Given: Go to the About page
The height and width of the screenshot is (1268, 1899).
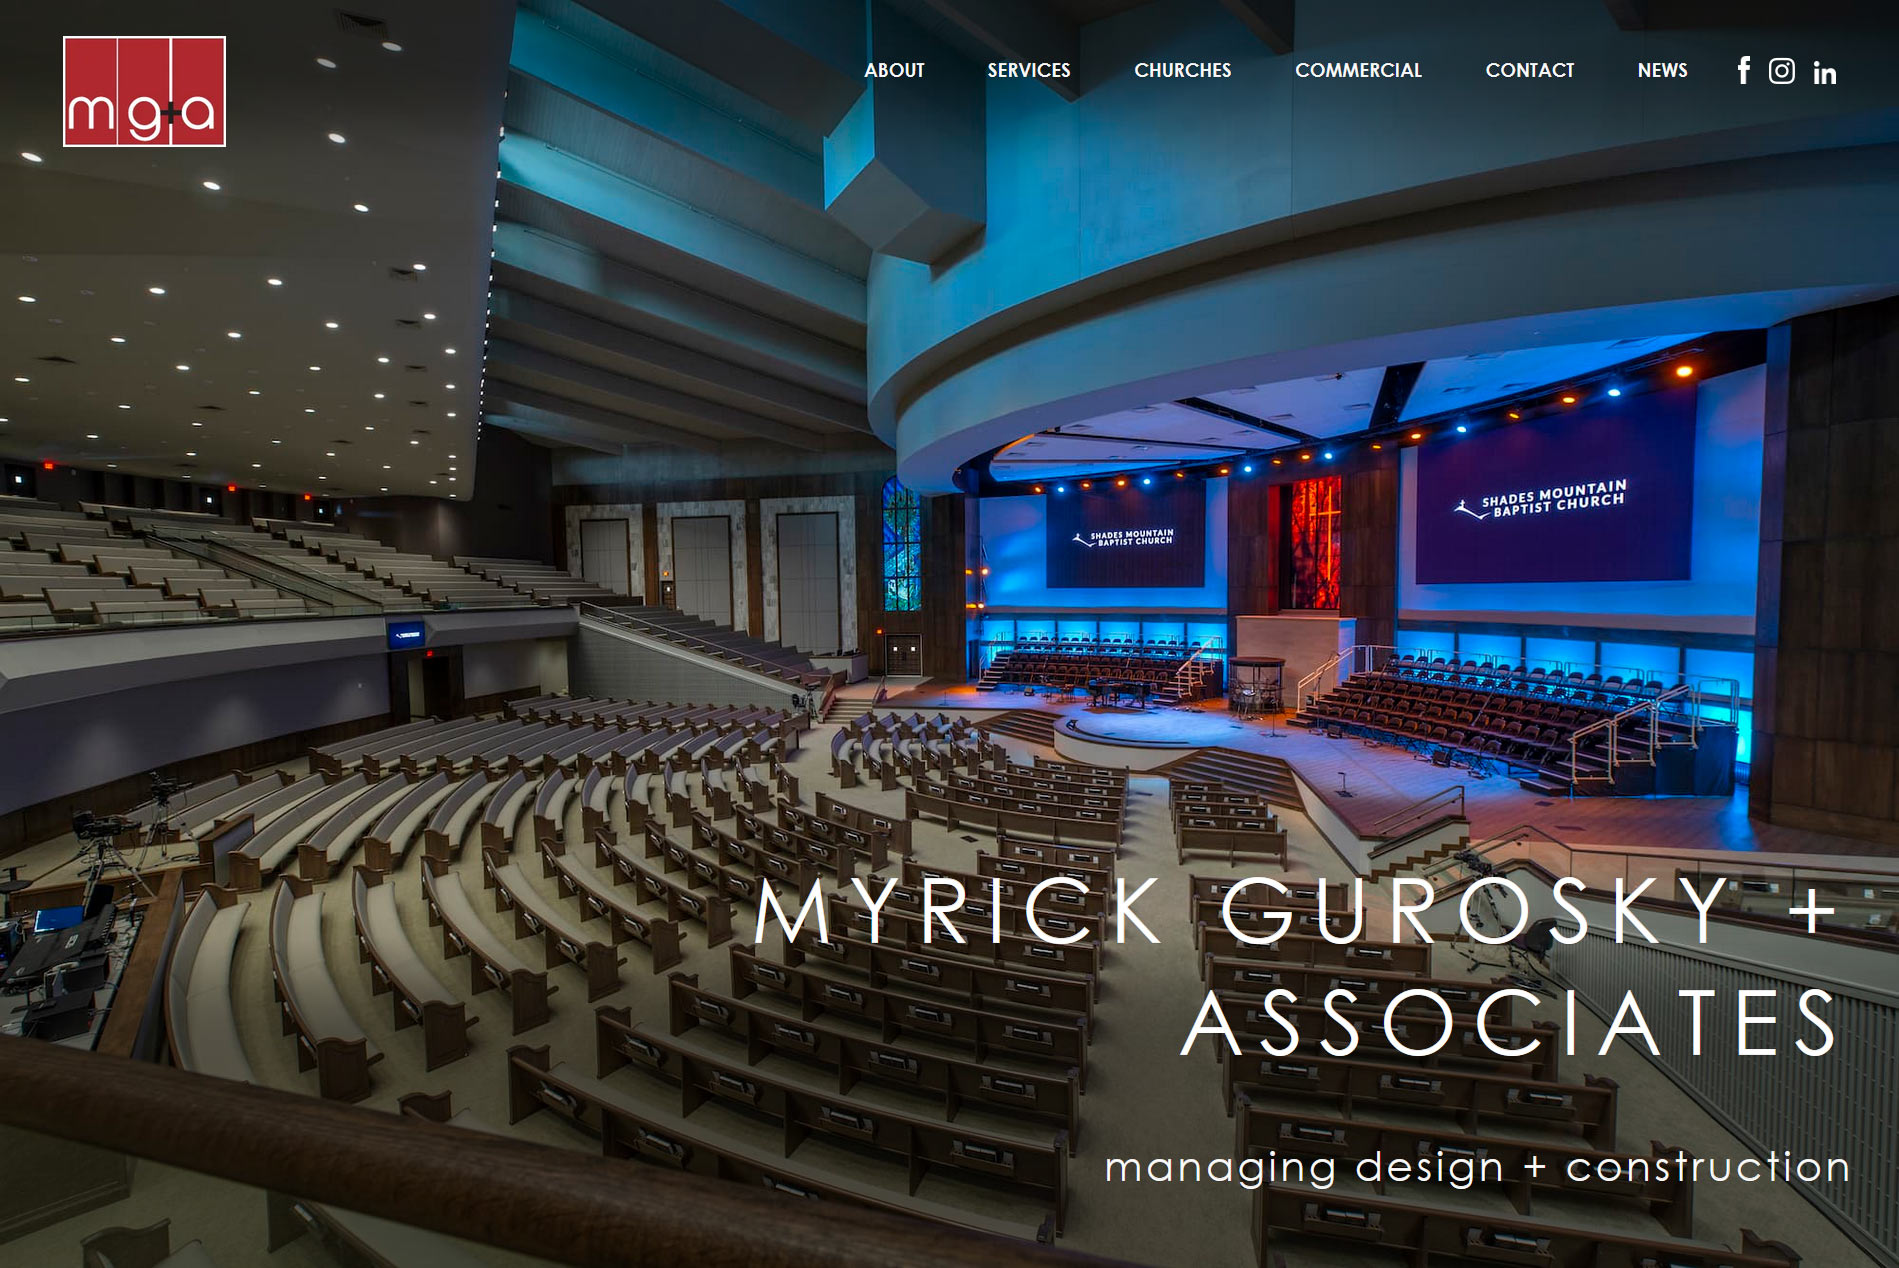Looking at the screenshot, I should [894, 70].
